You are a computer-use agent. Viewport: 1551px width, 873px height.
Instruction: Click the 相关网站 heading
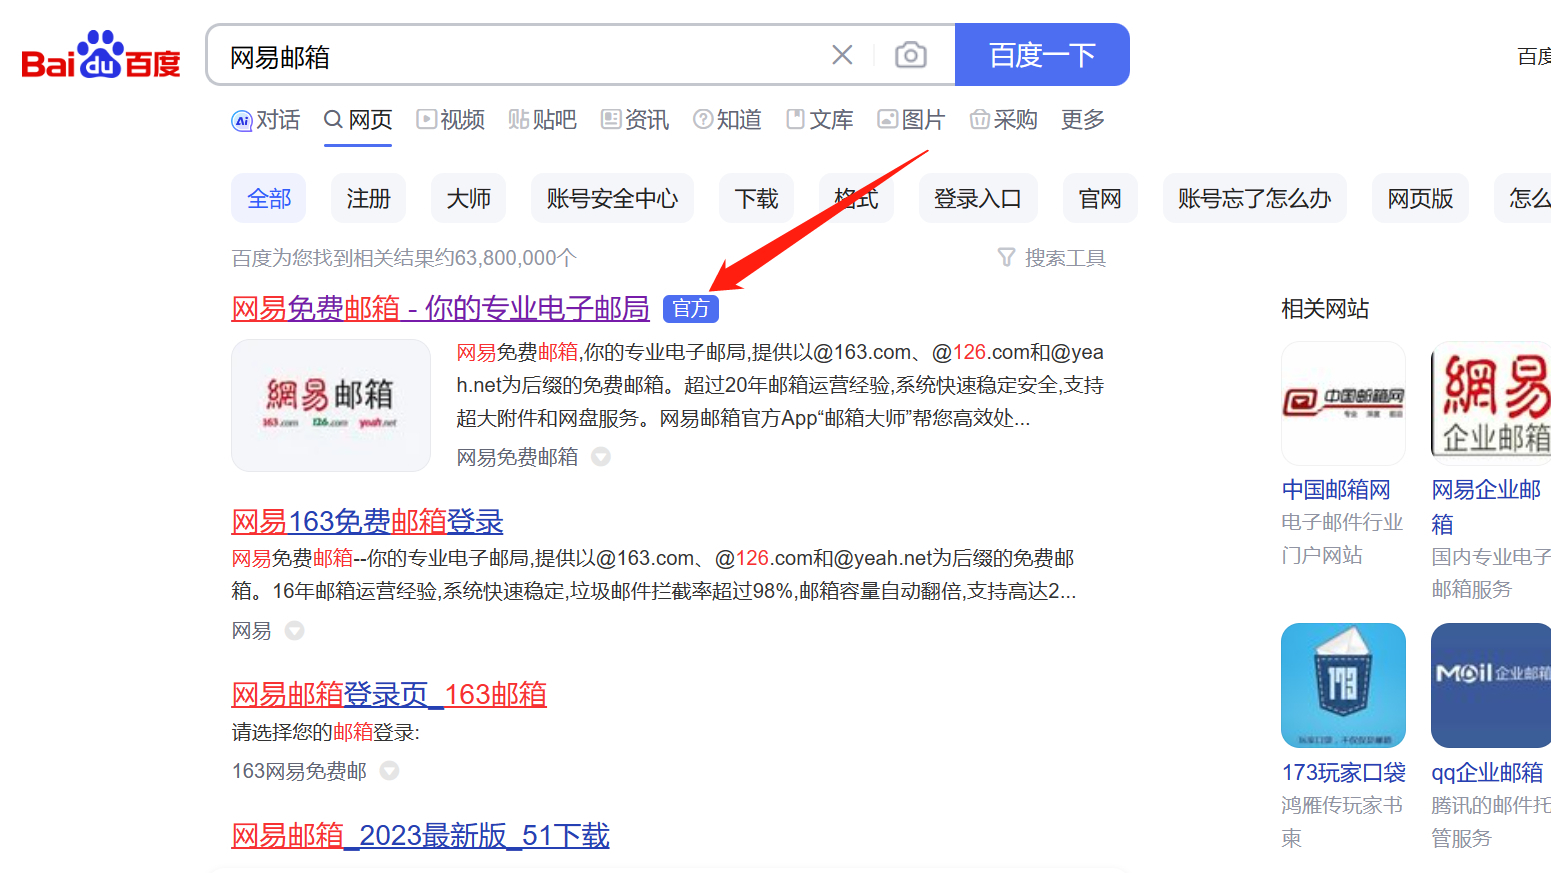tap(1325, 309)
